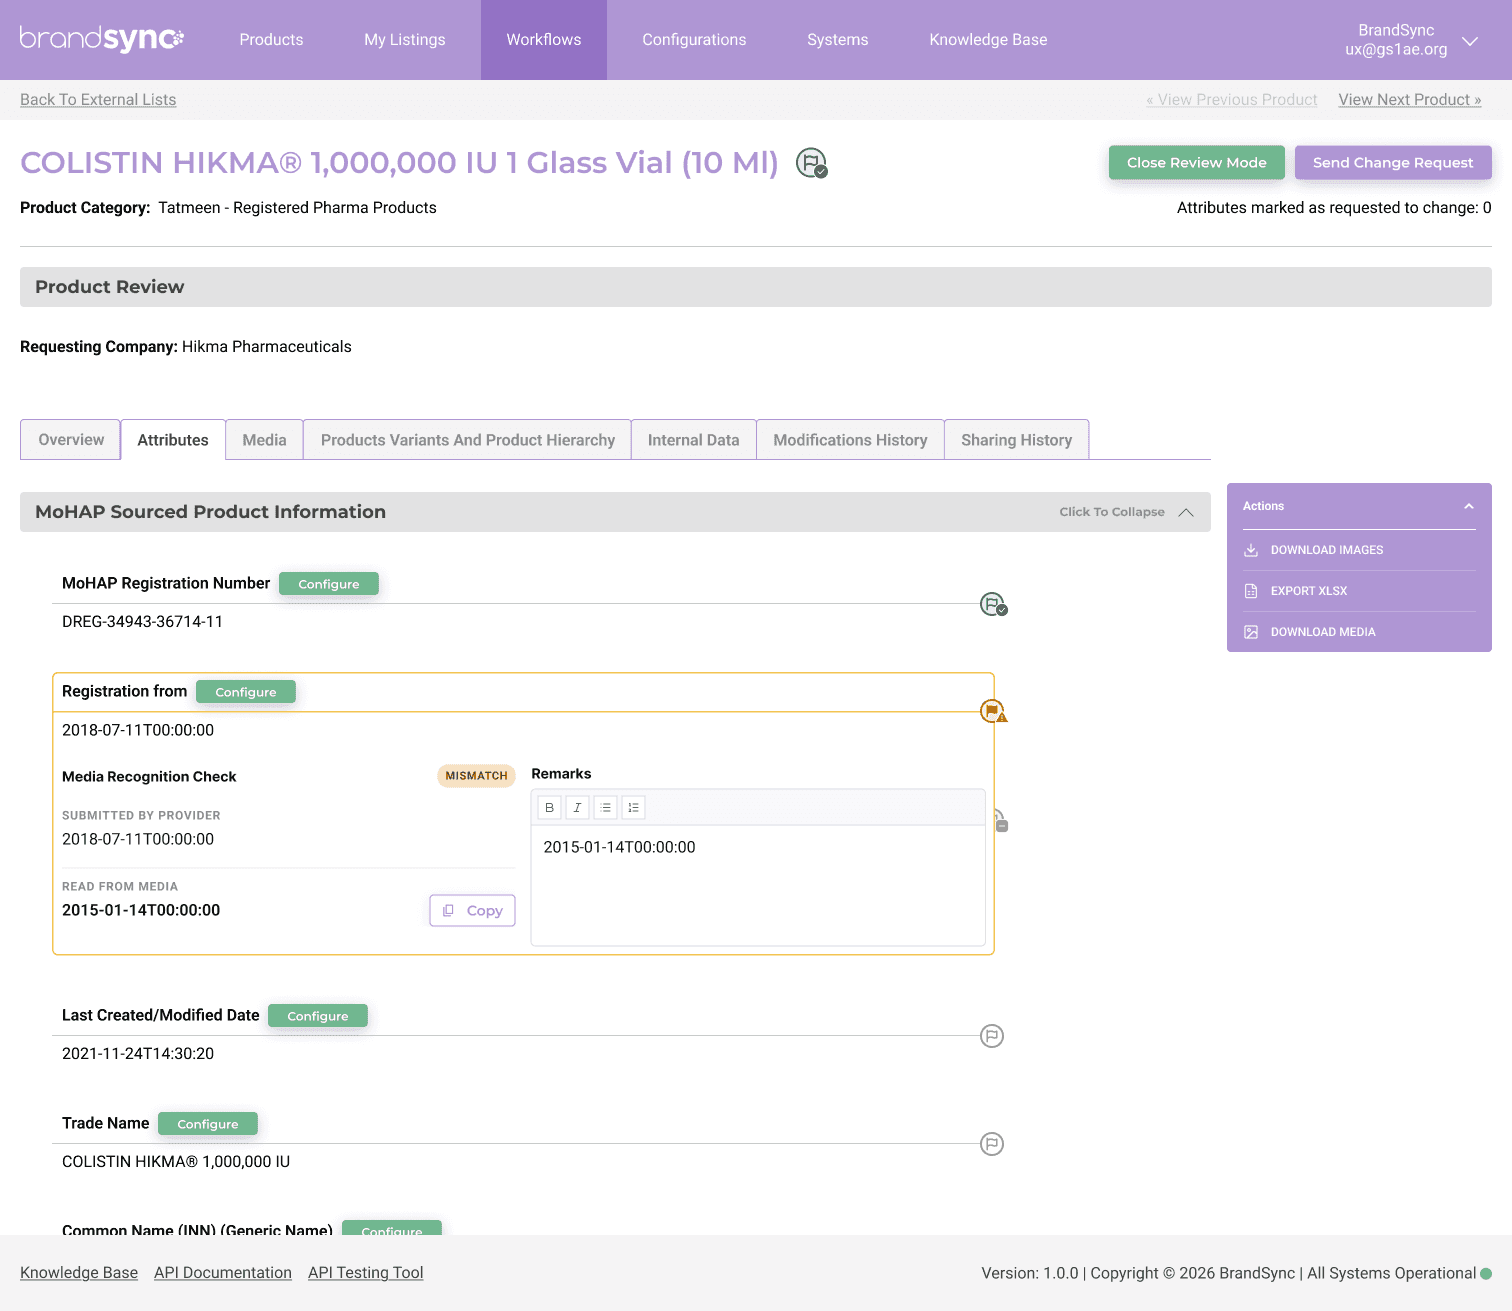Open API Documentation footer link
Screen dimensions: 1512x1311
(223, 1273)
